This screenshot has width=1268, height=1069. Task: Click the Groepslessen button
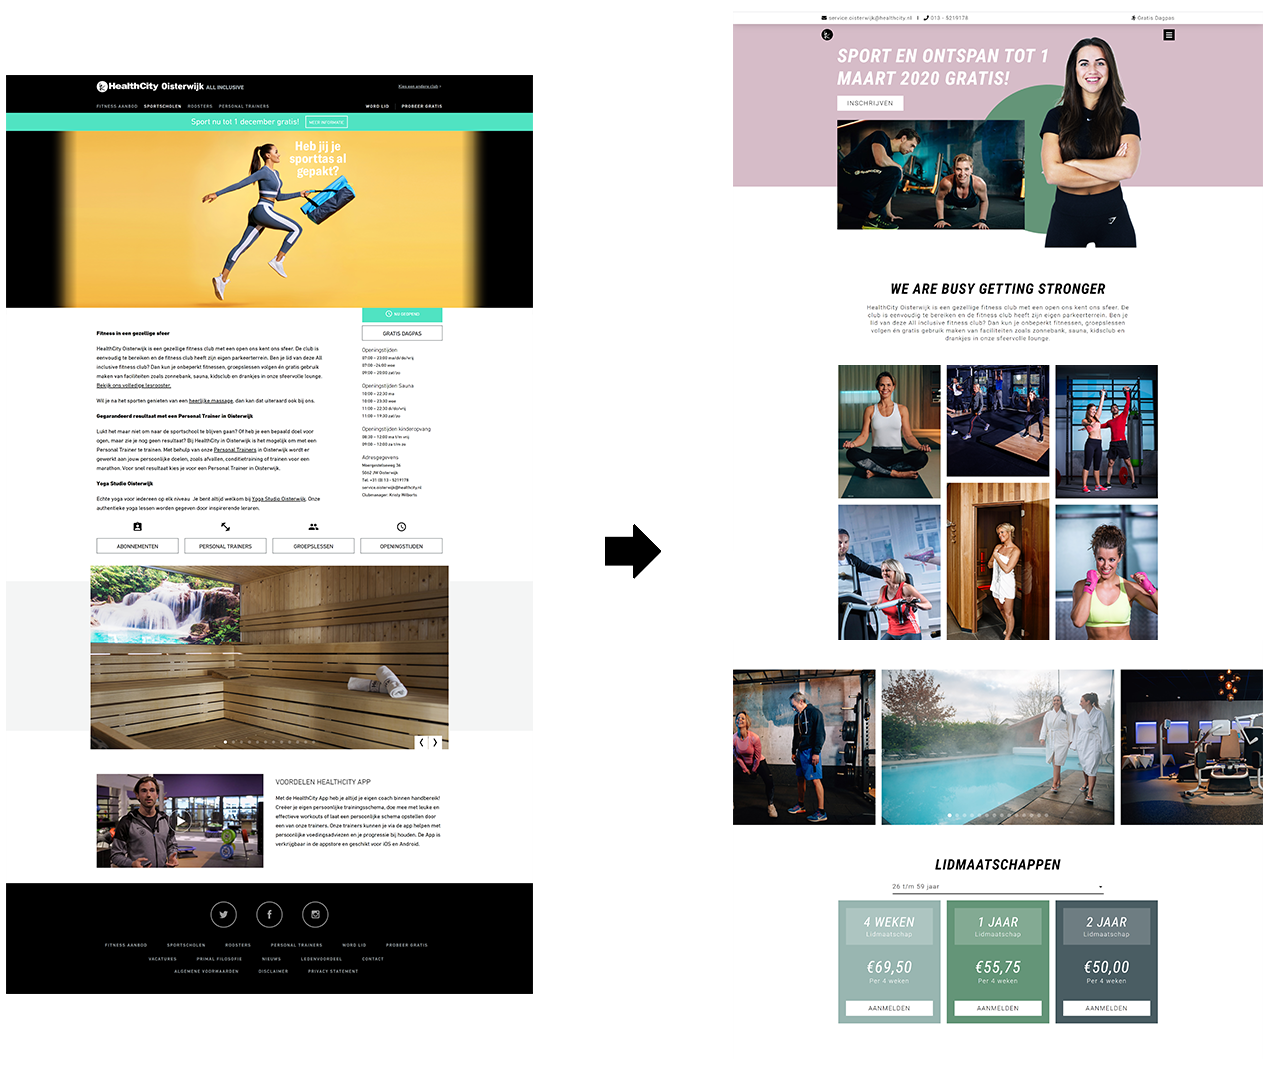[313, 546]
